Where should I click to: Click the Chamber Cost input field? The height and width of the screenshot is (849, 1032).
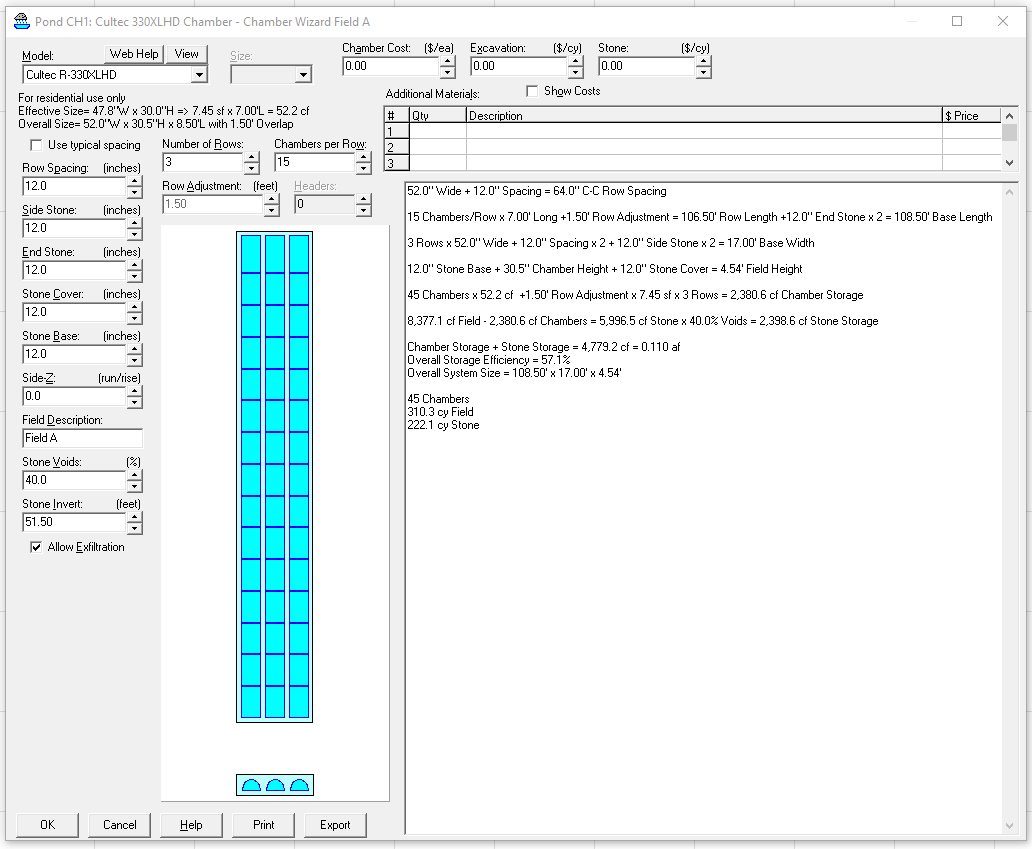click(391, 66)
